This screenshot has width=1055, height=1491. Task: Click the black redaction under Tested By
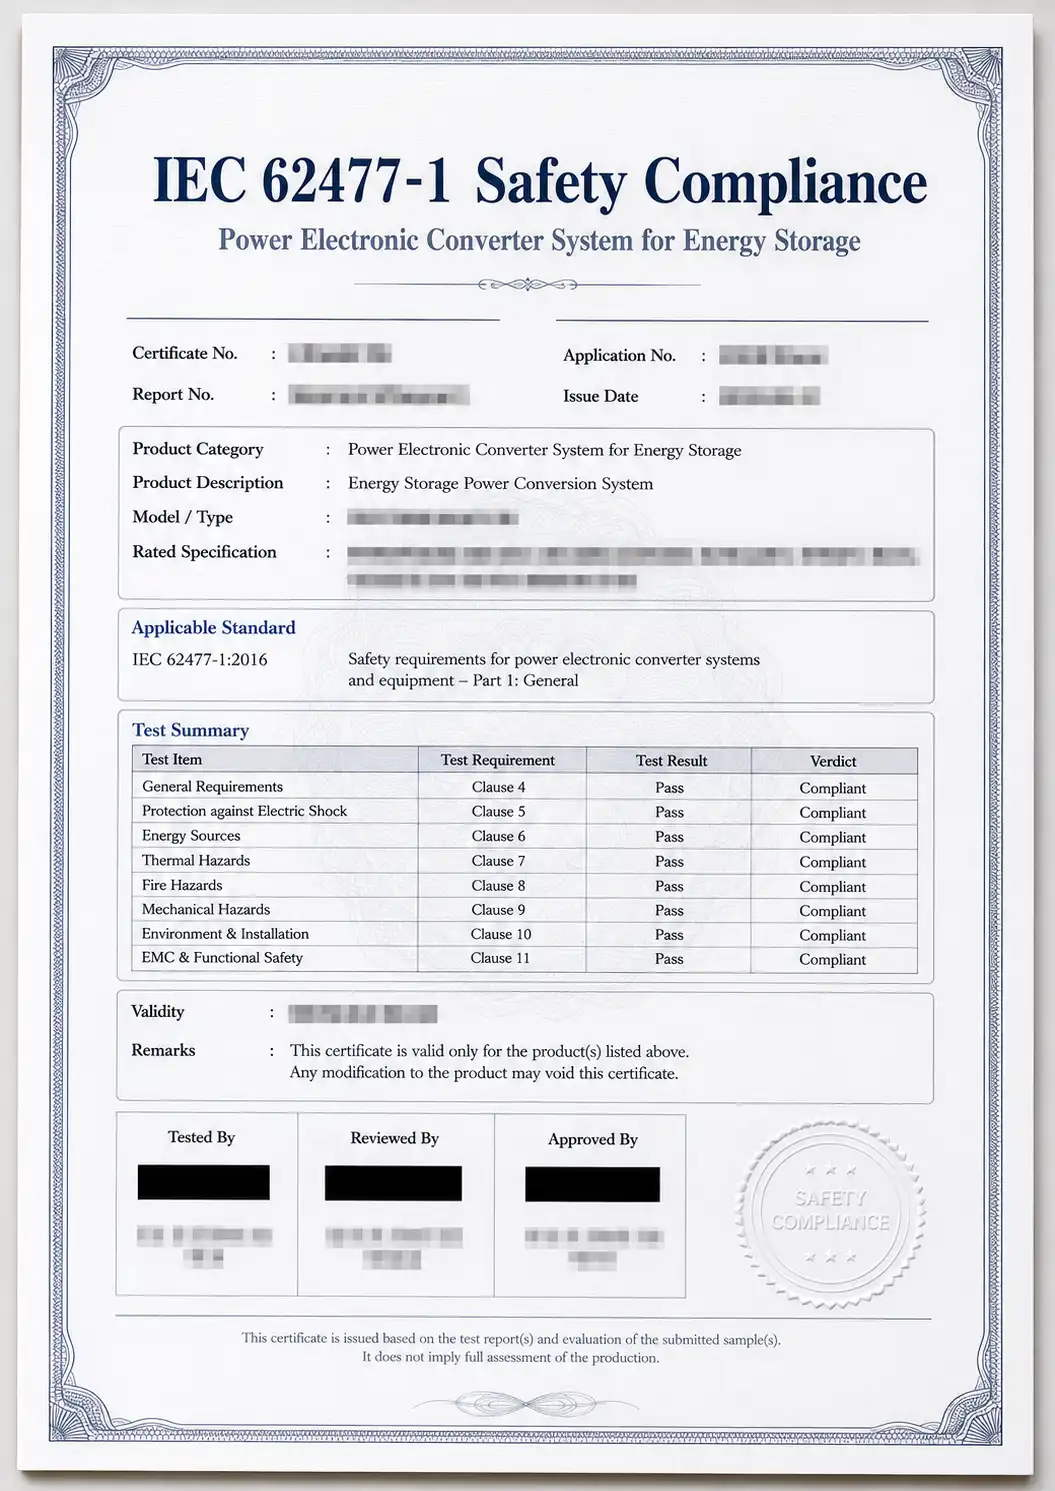coord(204,1182)
